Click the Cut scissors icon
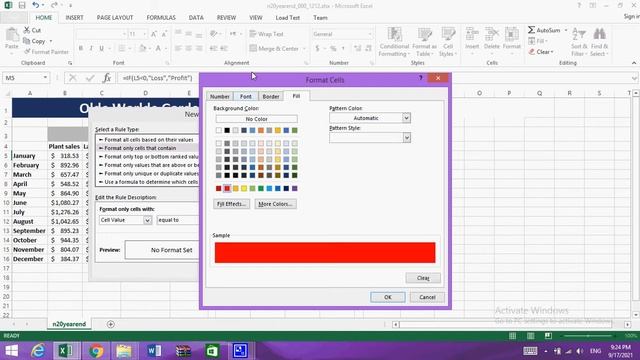This screenshot has width=640, height=360. pyautogui.click(x=27, y=30)
